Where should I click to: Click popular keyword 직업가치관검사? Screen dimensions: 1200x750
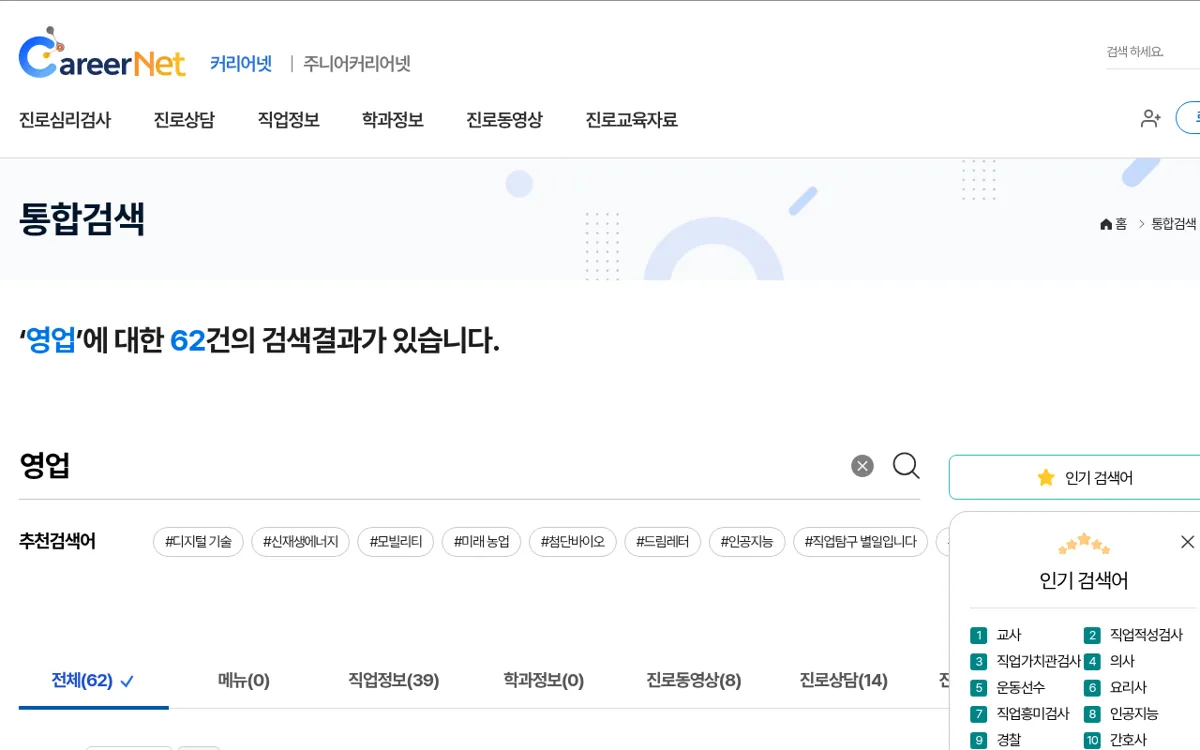click(x=1039, y=661)
